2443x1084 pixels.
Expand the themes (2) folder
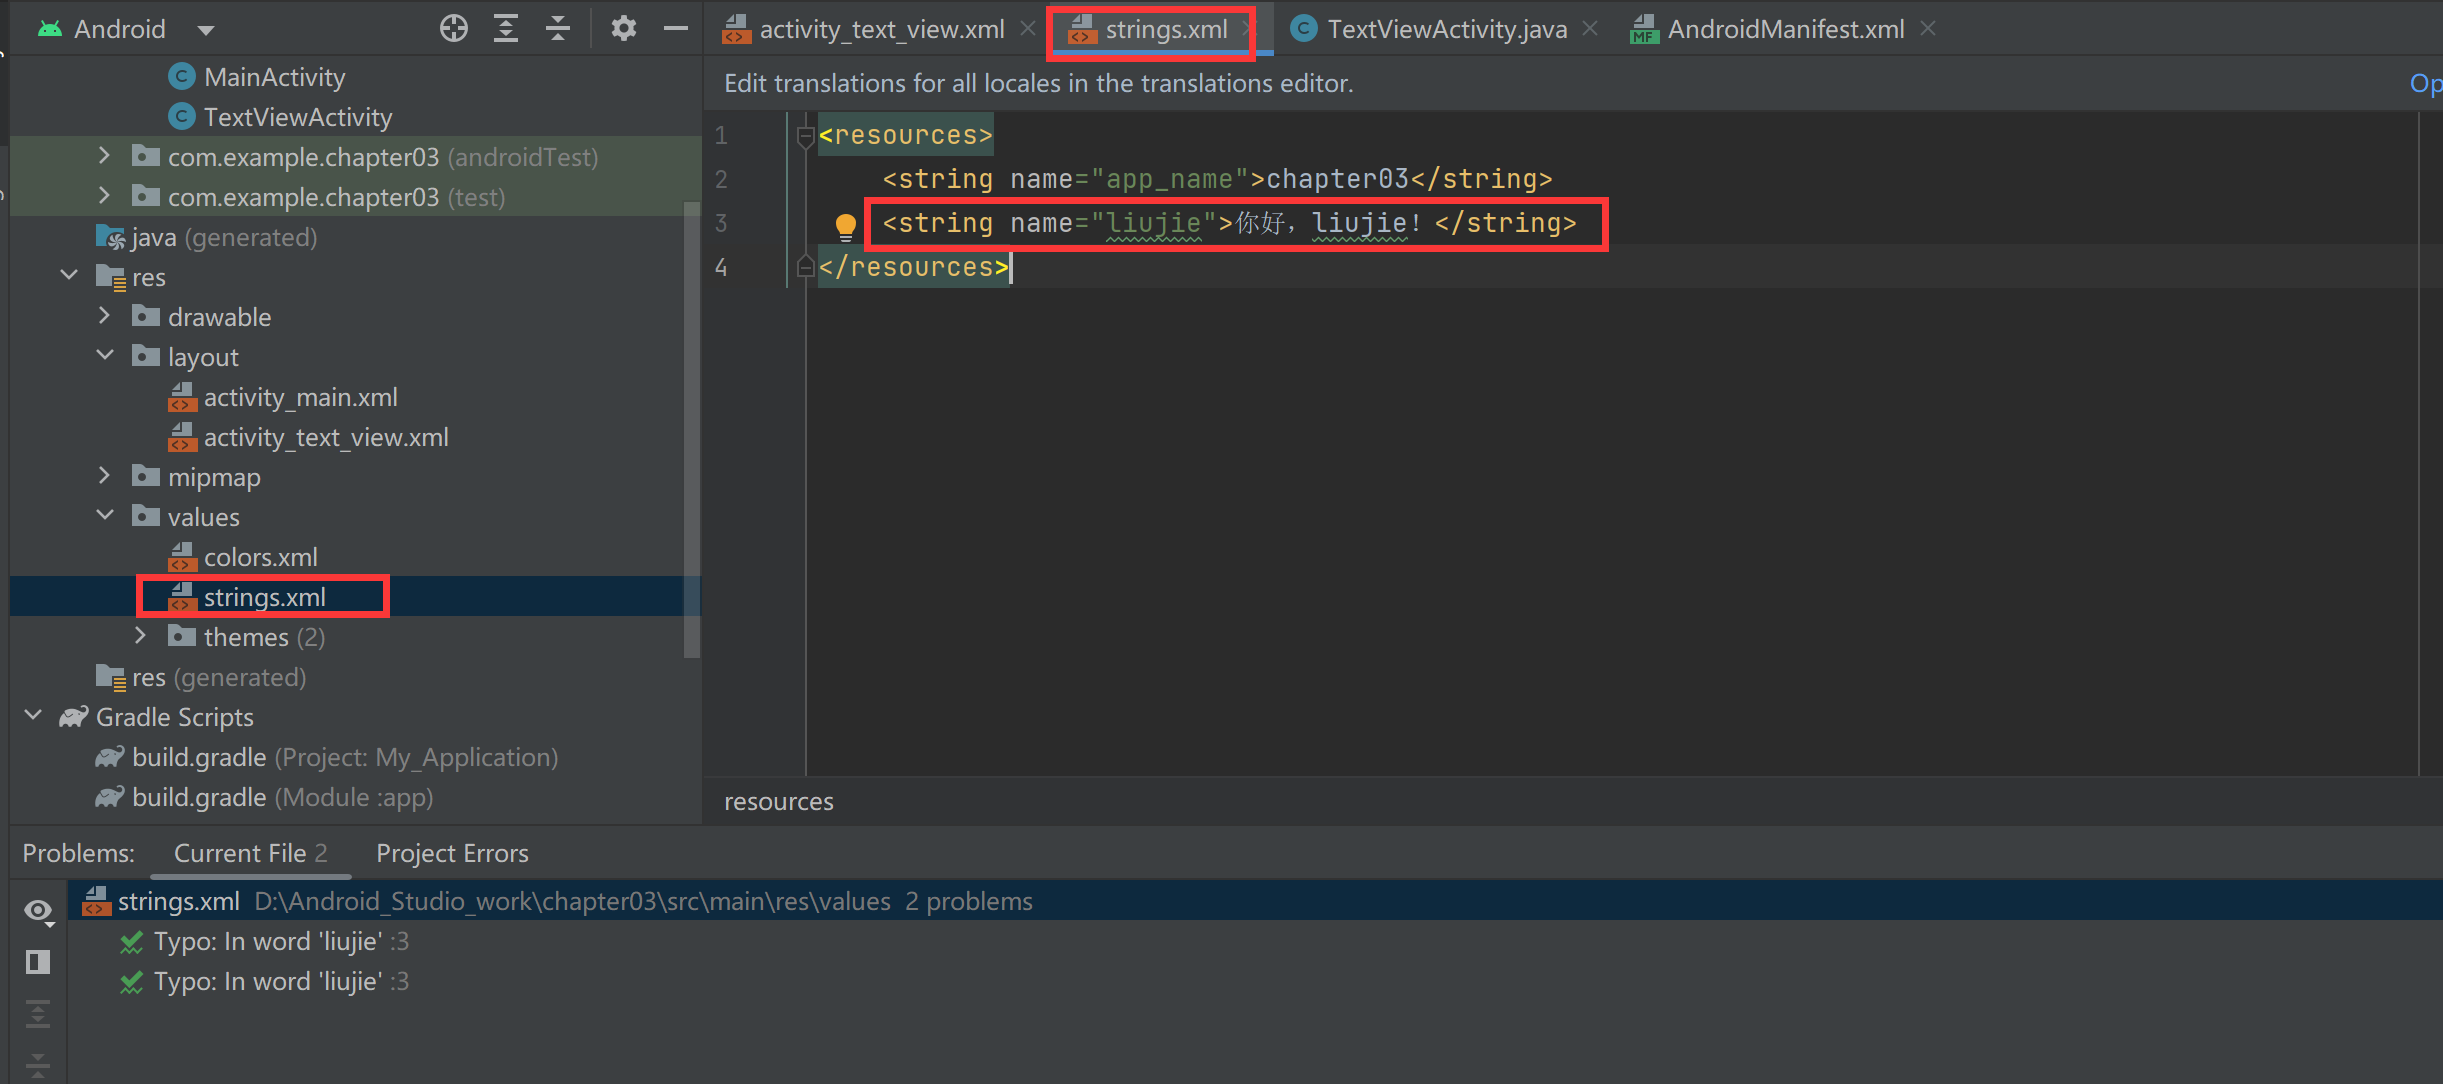(x=140, y=636)
